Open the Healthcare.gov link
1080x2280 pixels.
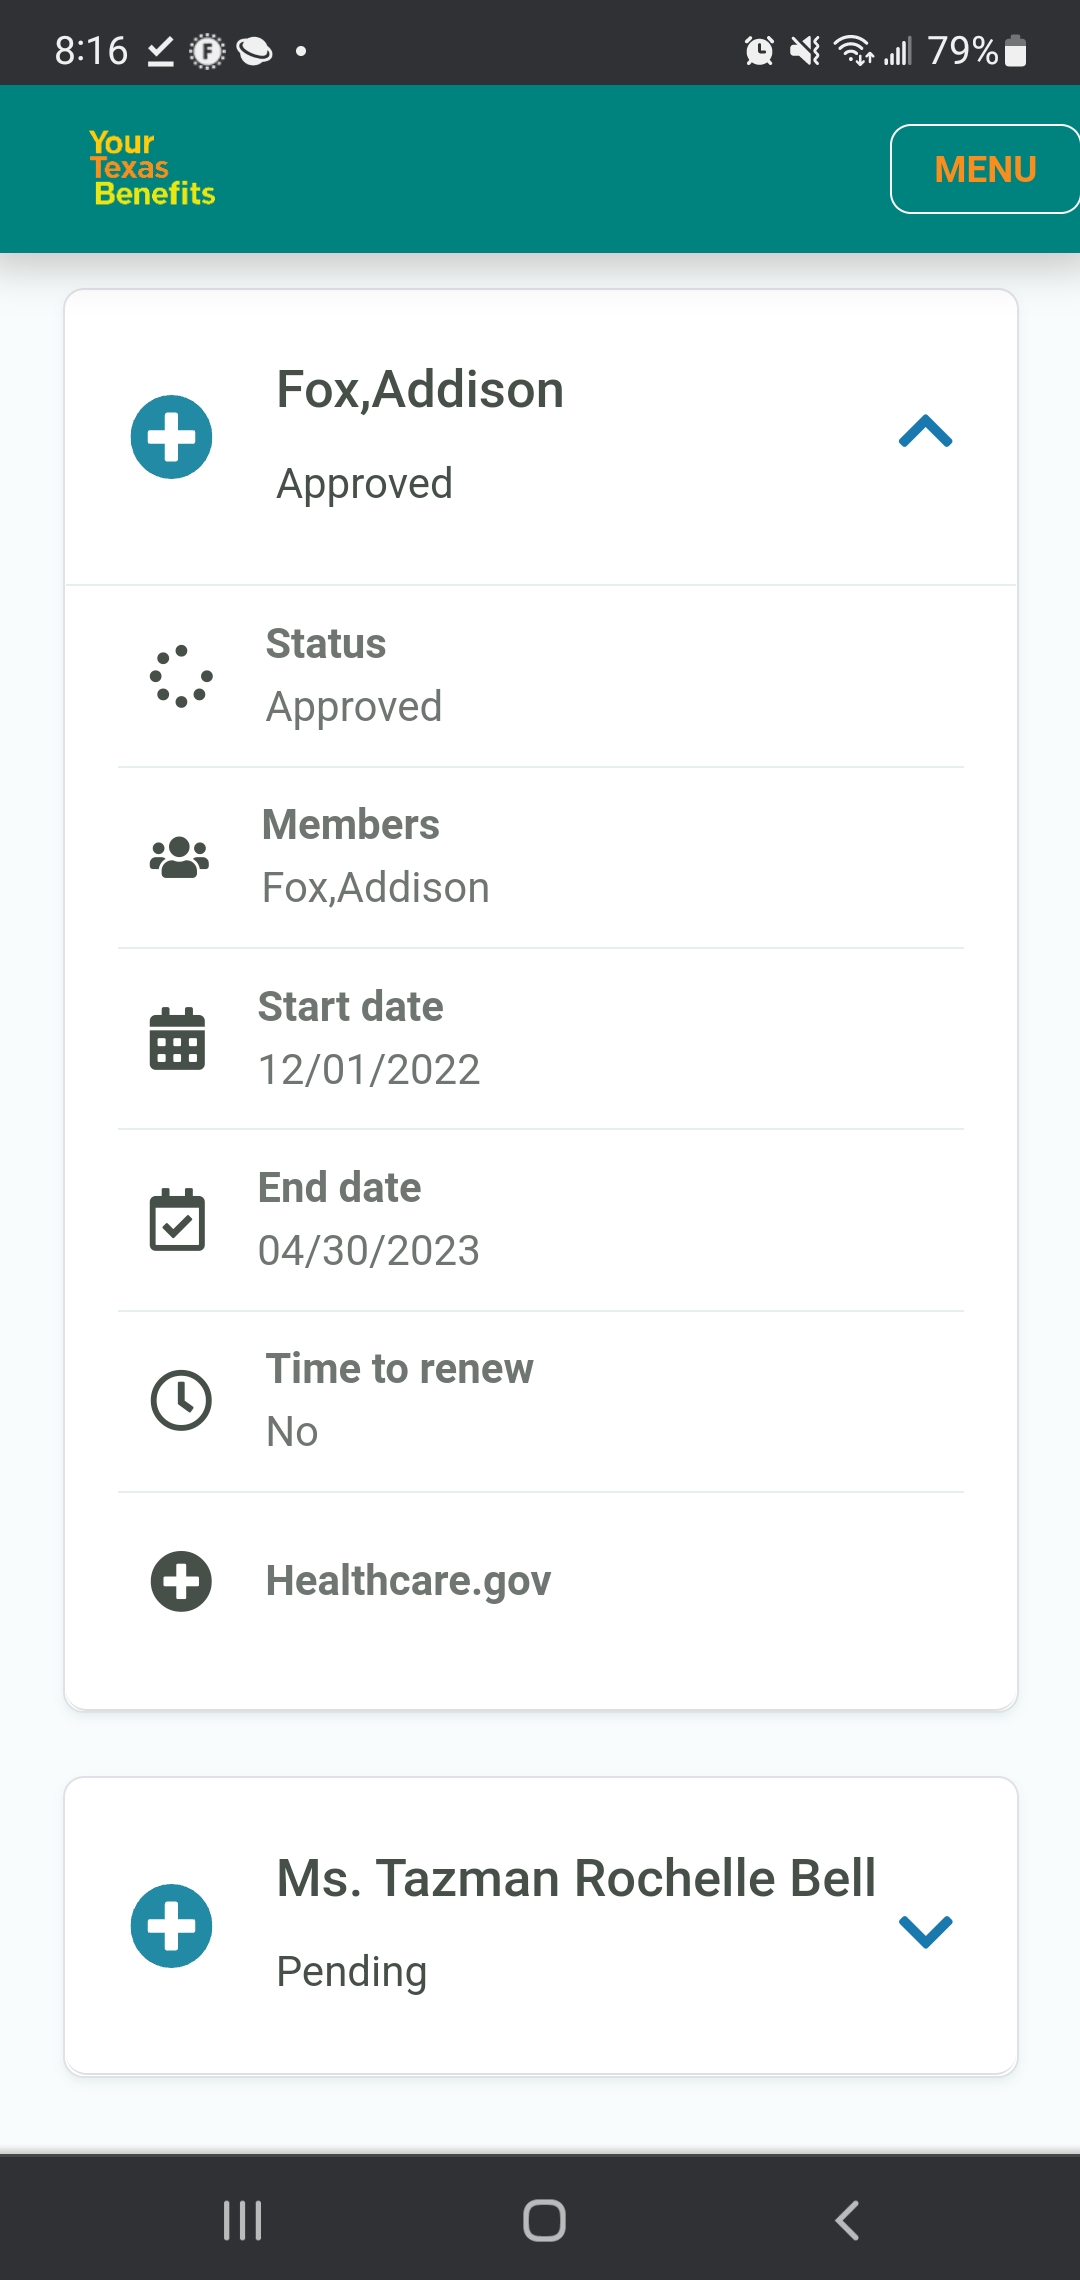408,1581
